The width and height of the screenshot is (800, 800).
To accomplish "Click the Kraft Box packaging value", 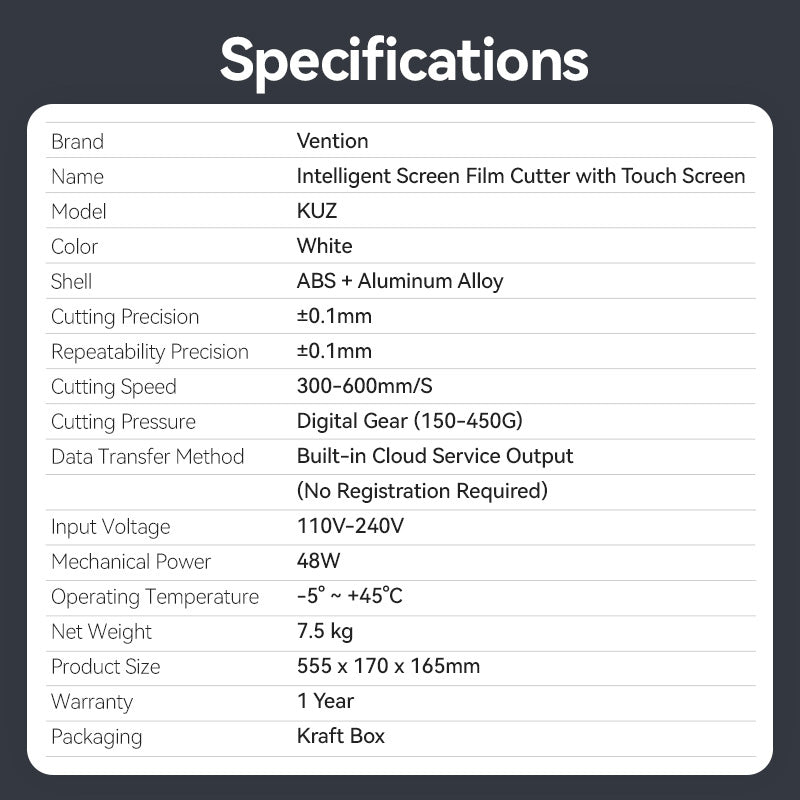I will pos(340,736).
